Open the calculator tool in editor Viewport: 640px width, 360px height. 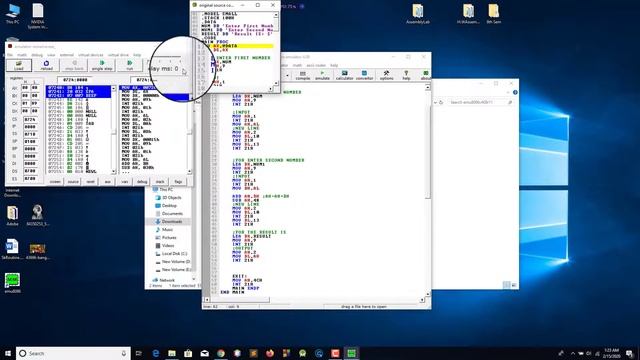coord(344,75)
